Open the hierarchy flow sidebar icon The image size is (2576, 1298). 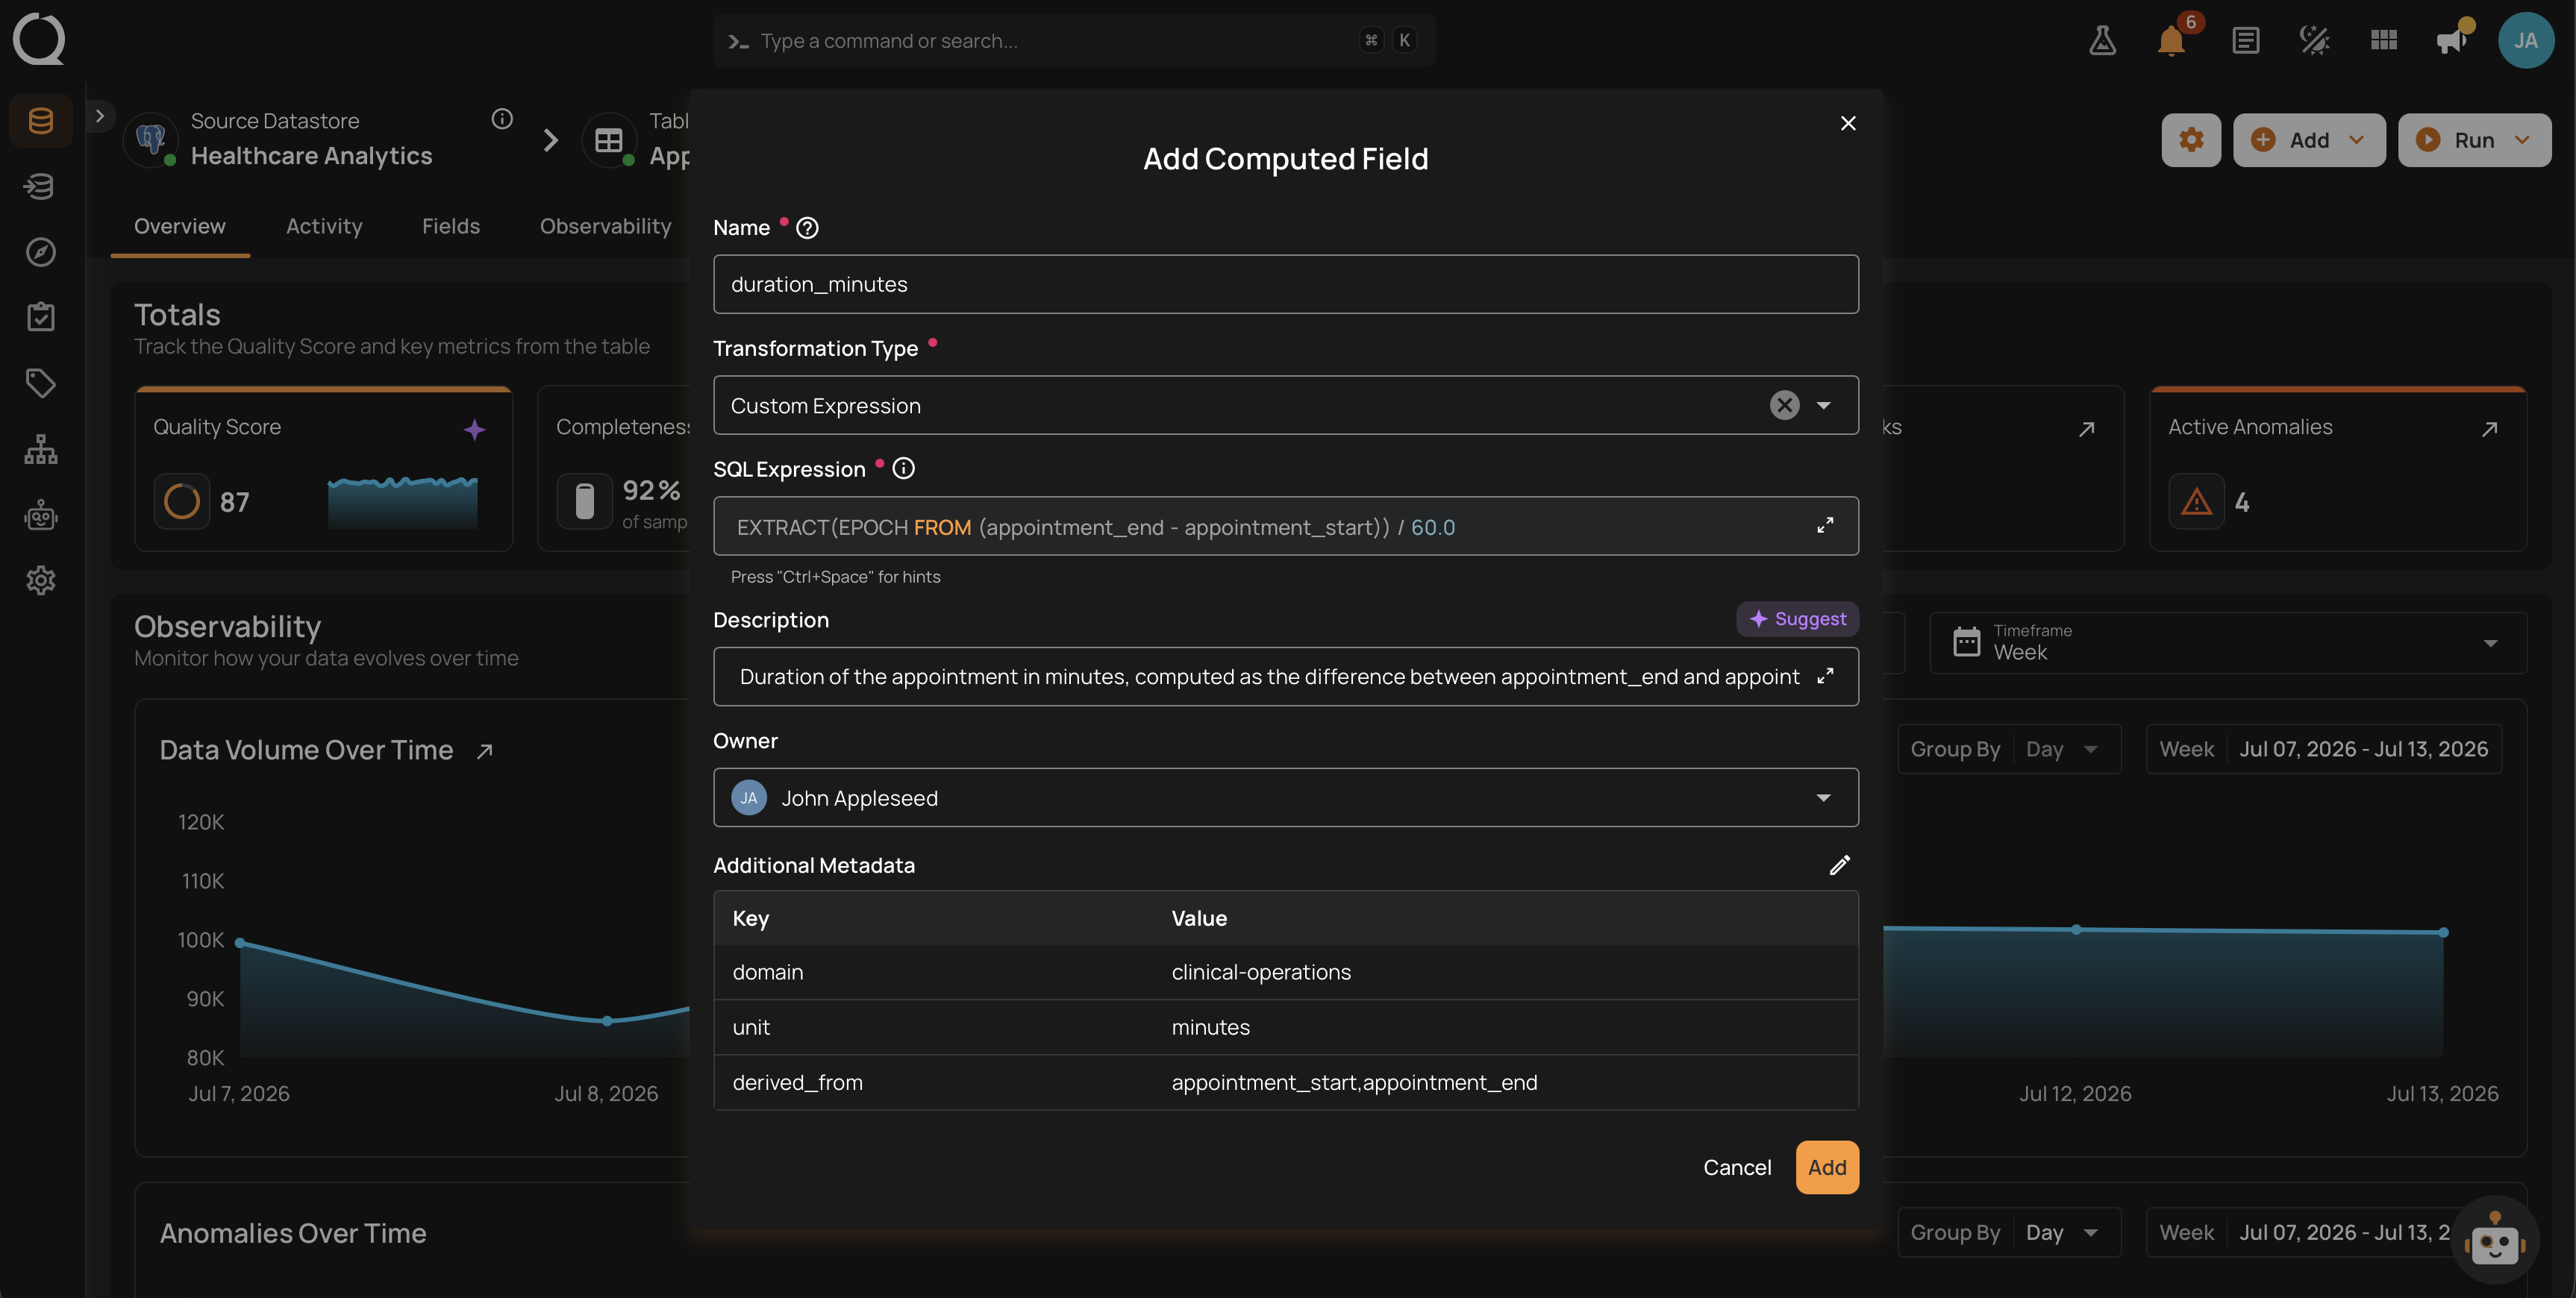[41, 449]
